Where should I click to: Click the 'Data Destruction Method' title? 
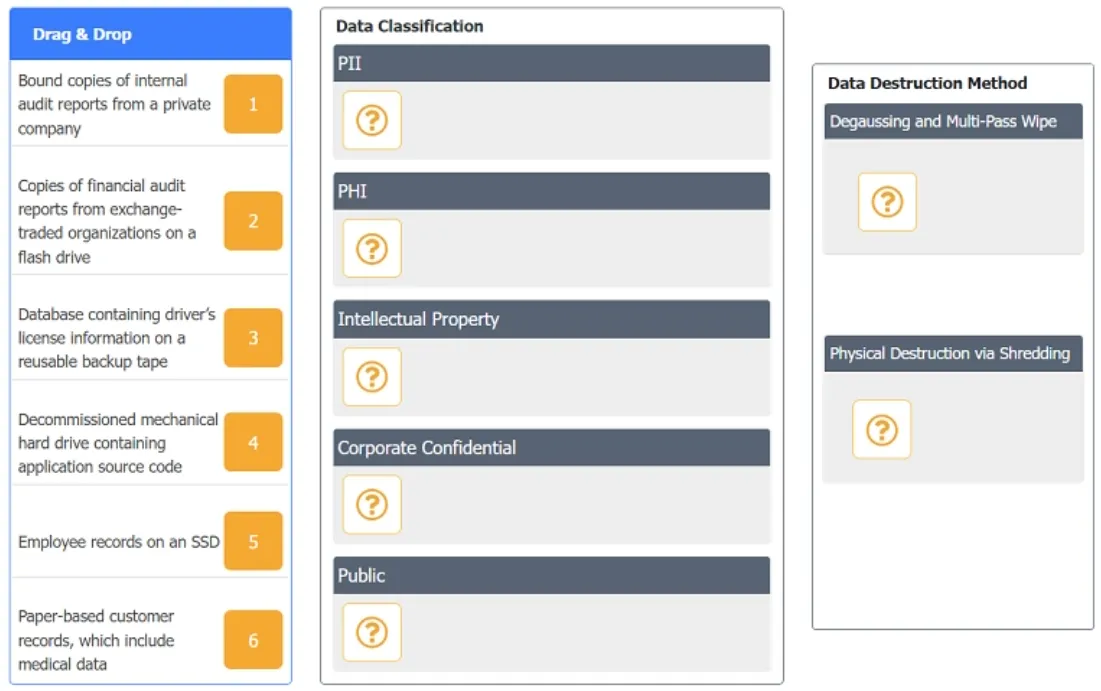pyautogui.click(x=927, y=83)
